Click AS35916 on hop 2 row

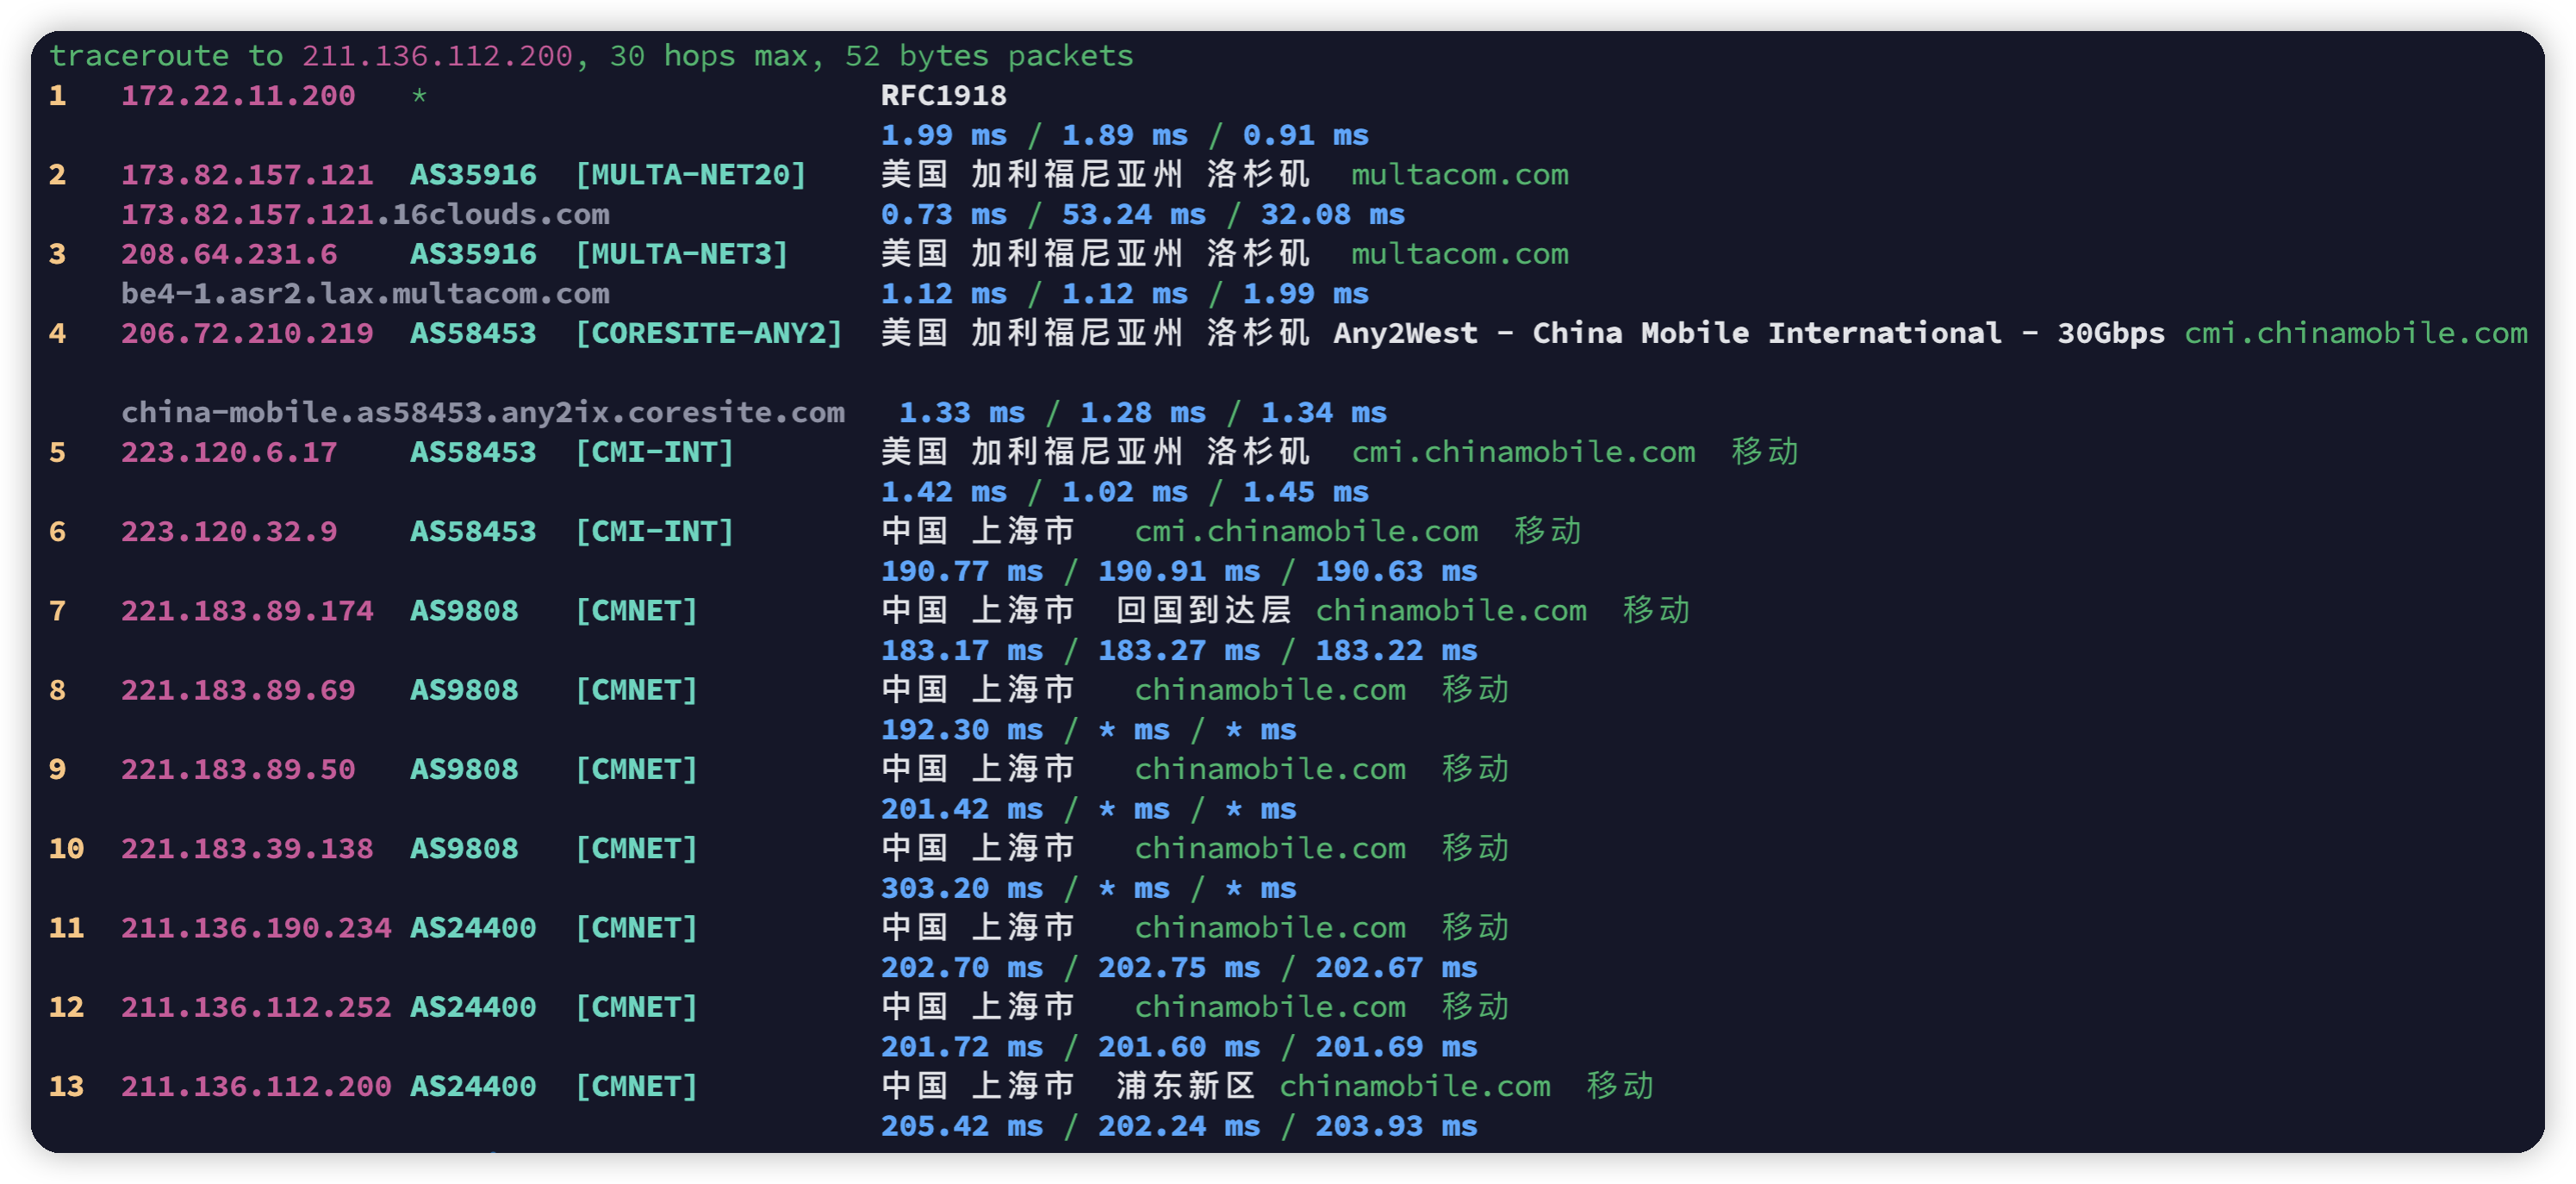coord(473,174)
